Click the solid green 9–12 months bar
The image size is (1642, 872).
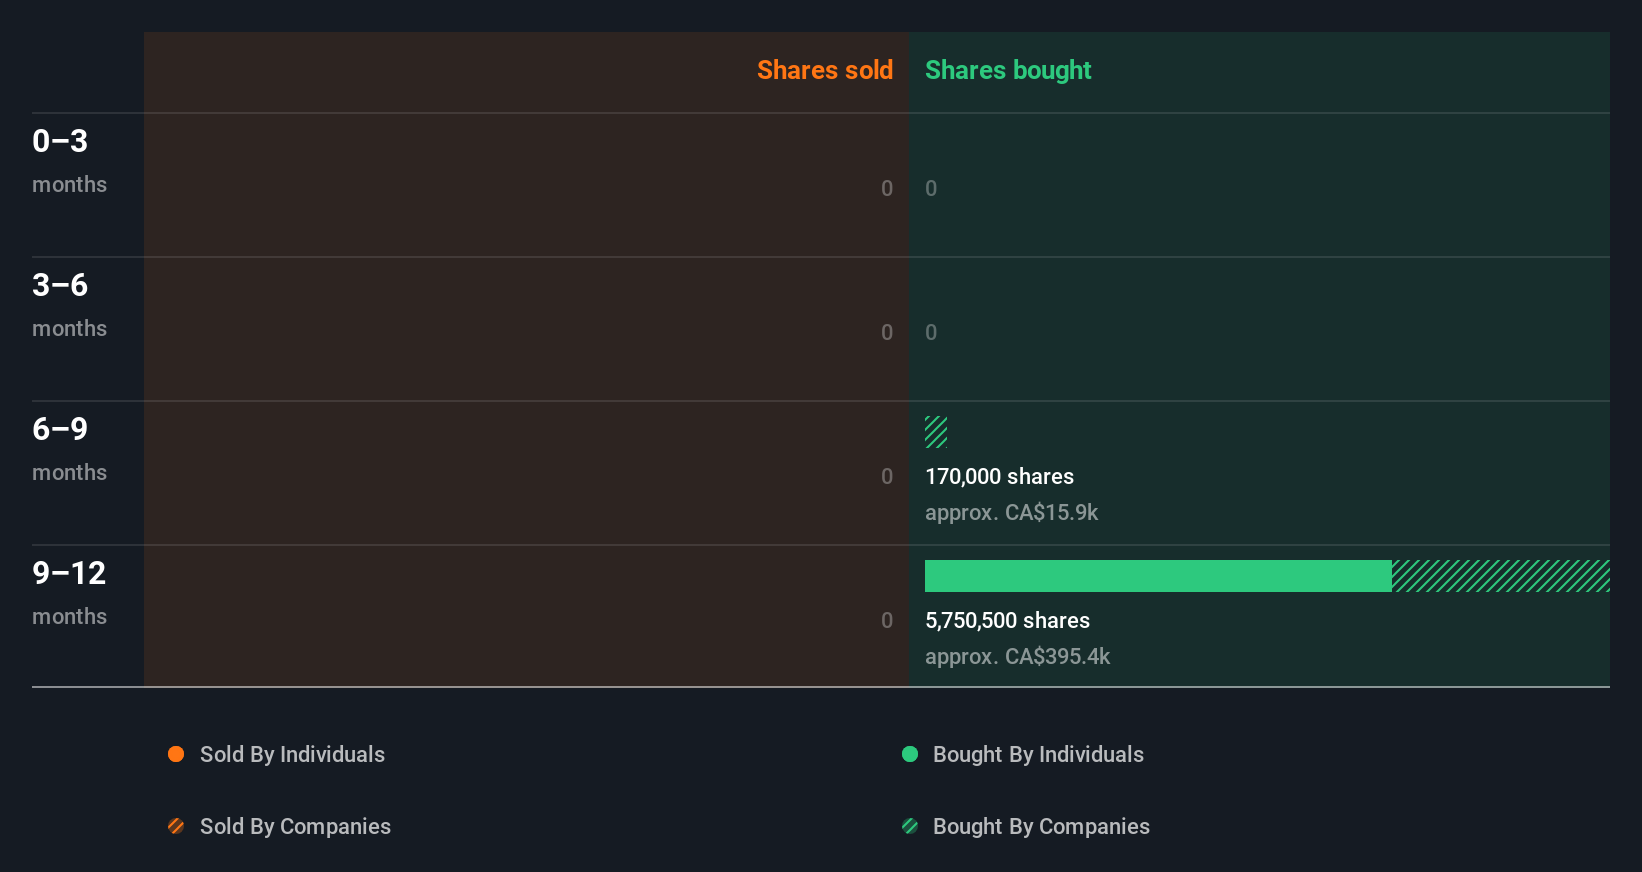click(x=1158, y=576)
